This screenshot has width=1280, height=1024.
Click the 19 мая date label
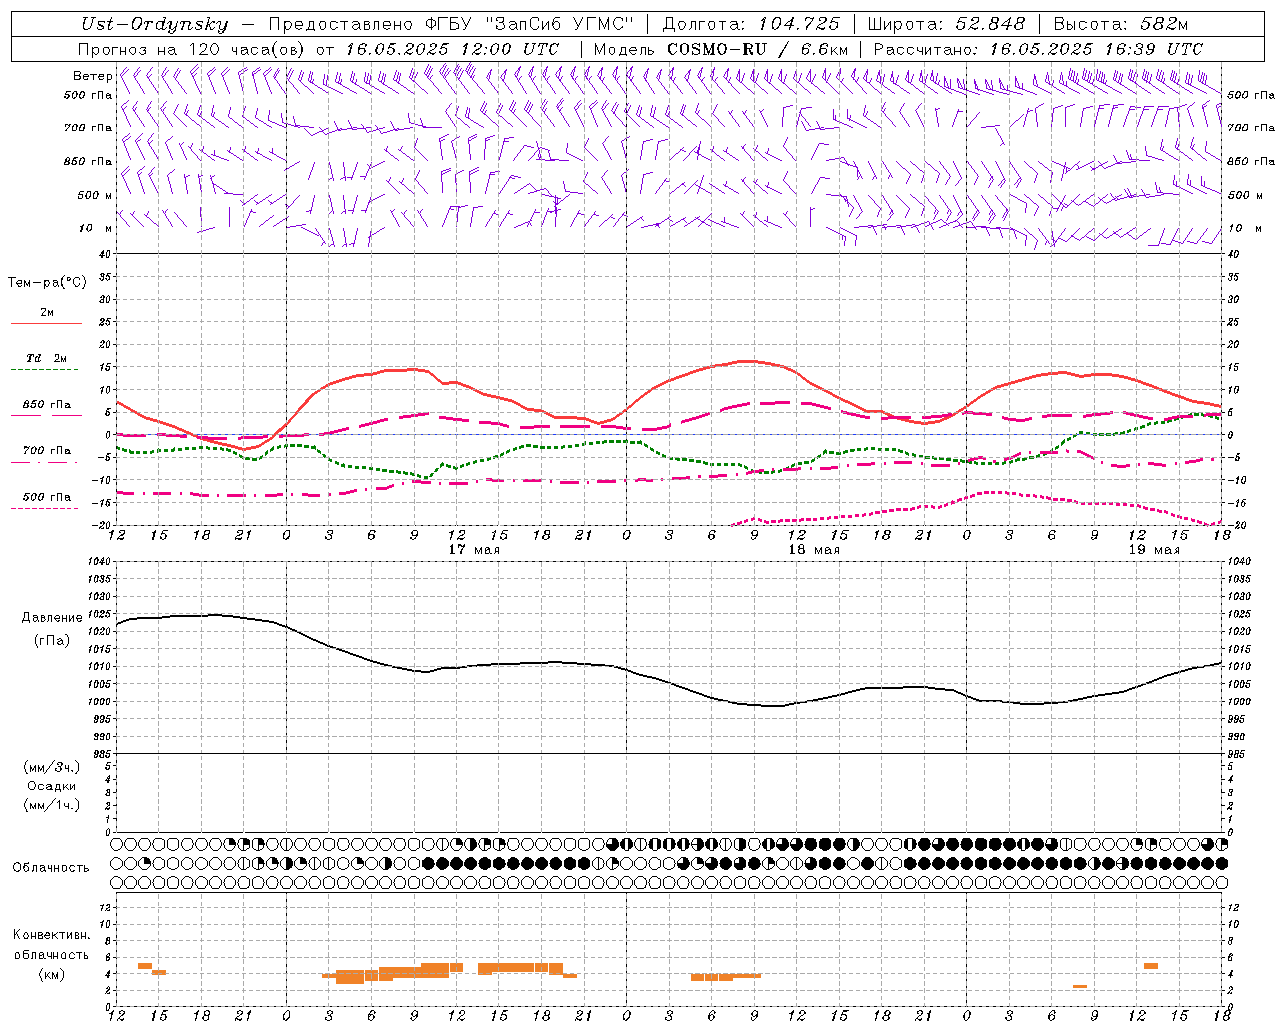click(1154, 550)
